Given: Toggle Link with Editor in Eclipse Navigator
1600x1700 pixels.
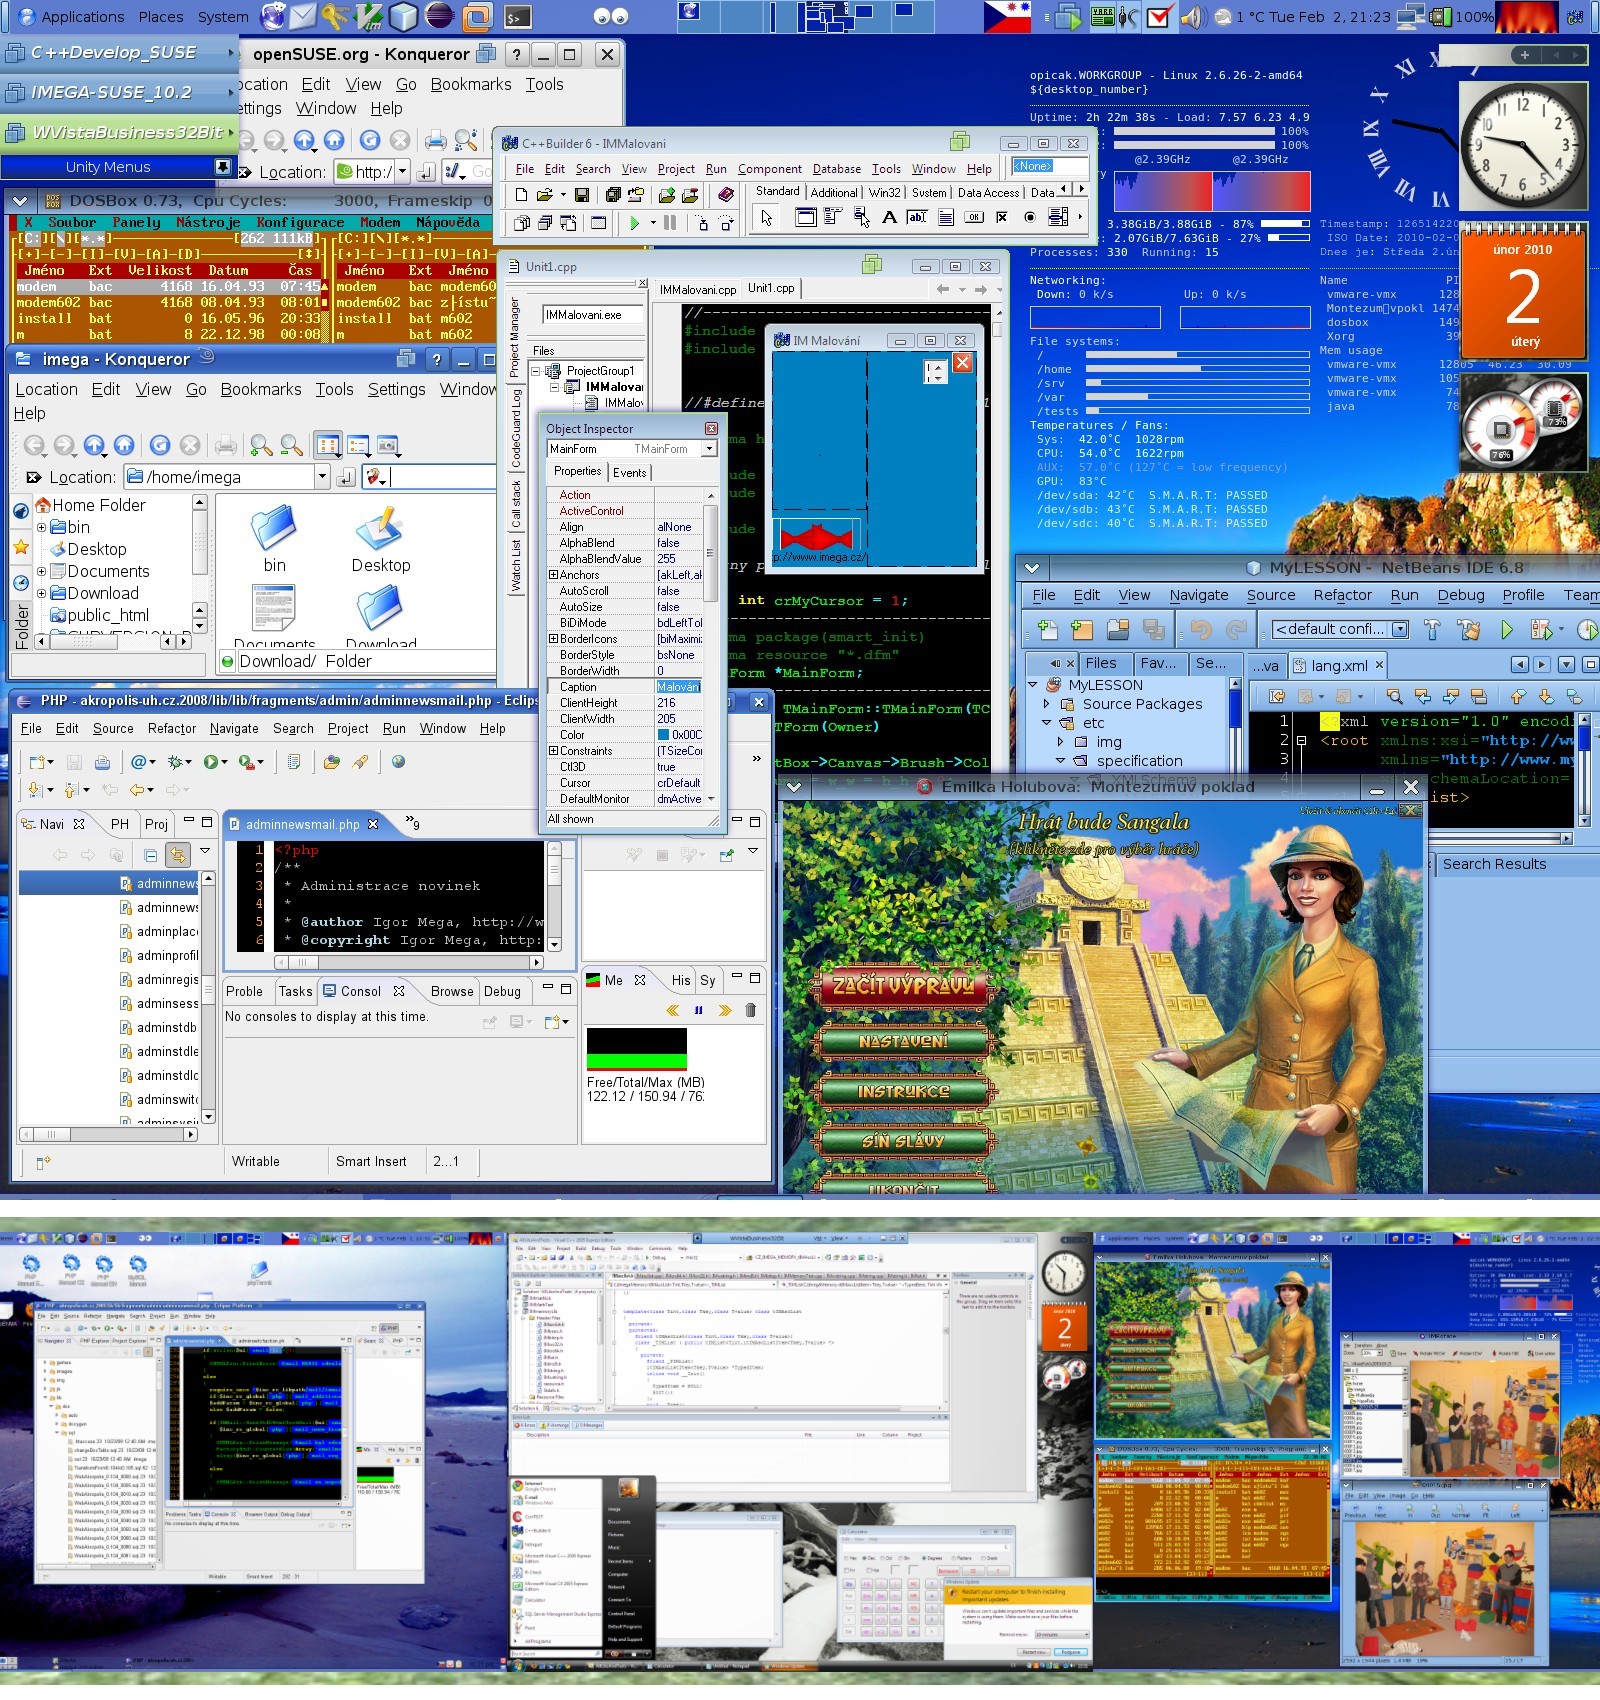Looking at the screenshot, I should (x=177, y=855).
